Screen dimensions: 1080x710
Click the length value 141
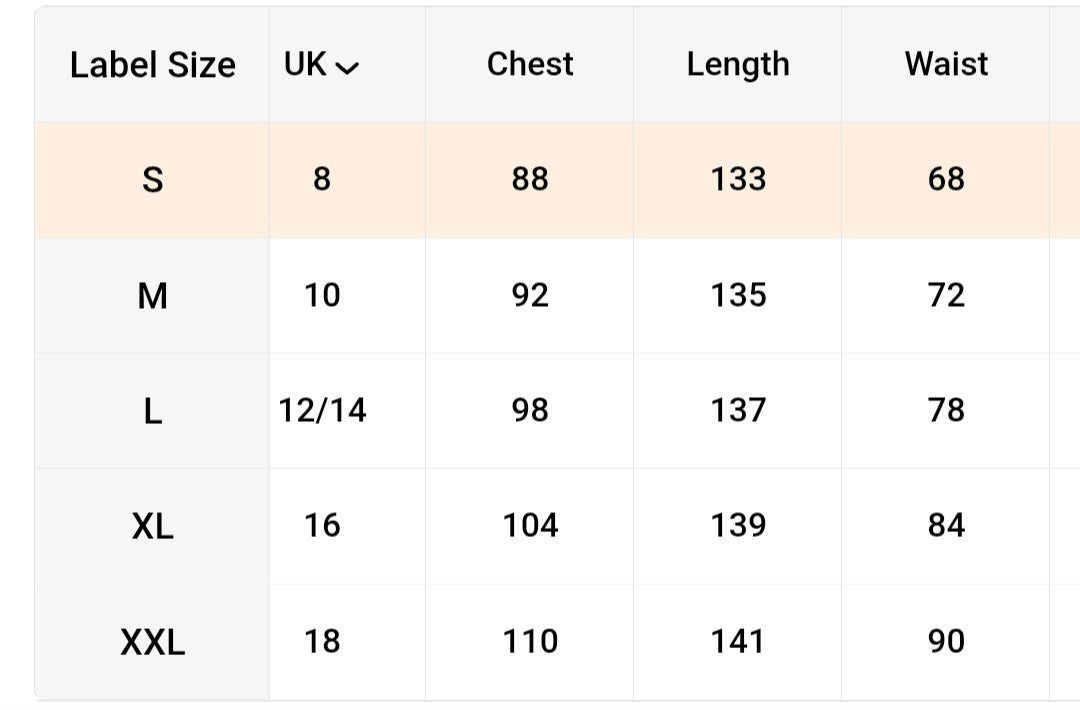(x=738, y=641)
